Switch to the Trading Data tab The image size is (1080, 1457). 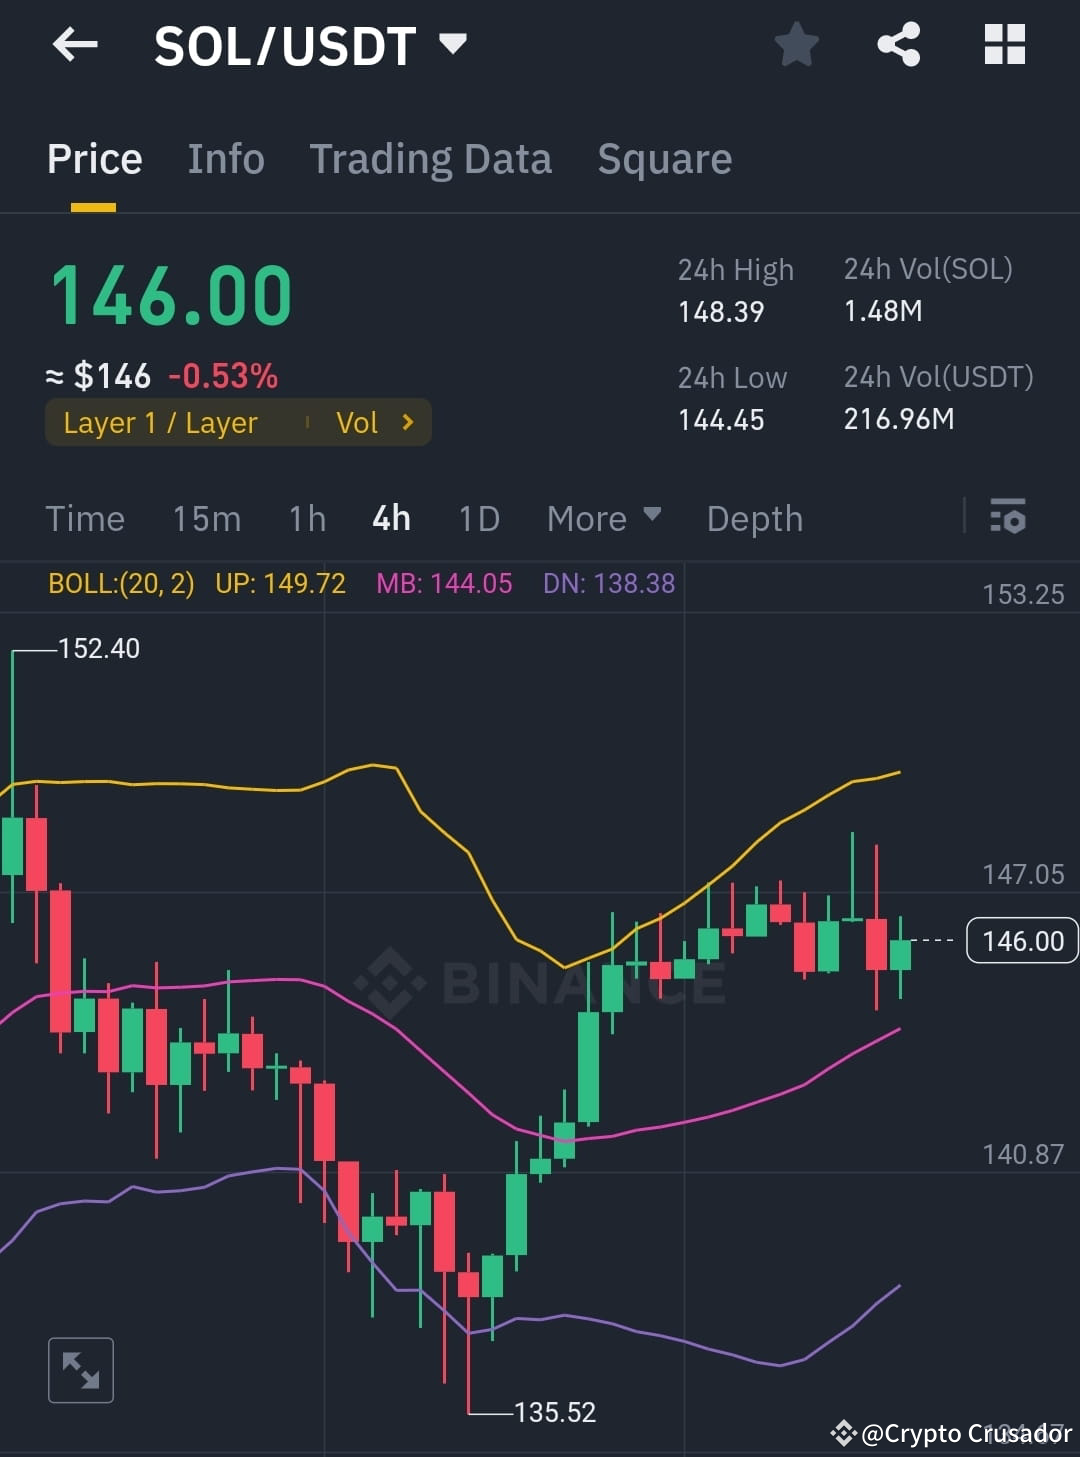(x=430, y=159)
